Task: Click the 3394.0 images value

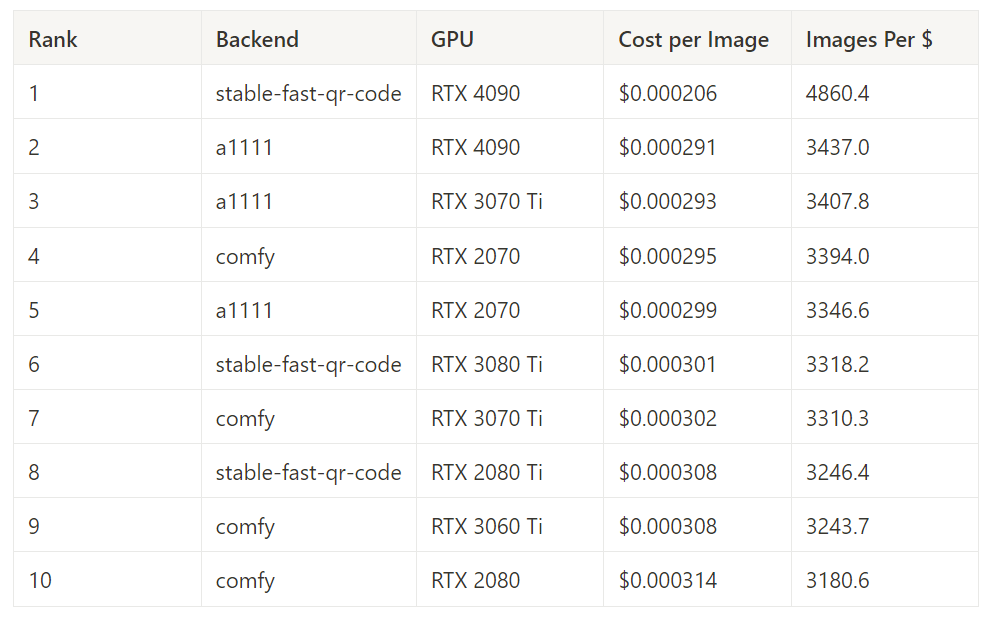Action: coord(837,256)
